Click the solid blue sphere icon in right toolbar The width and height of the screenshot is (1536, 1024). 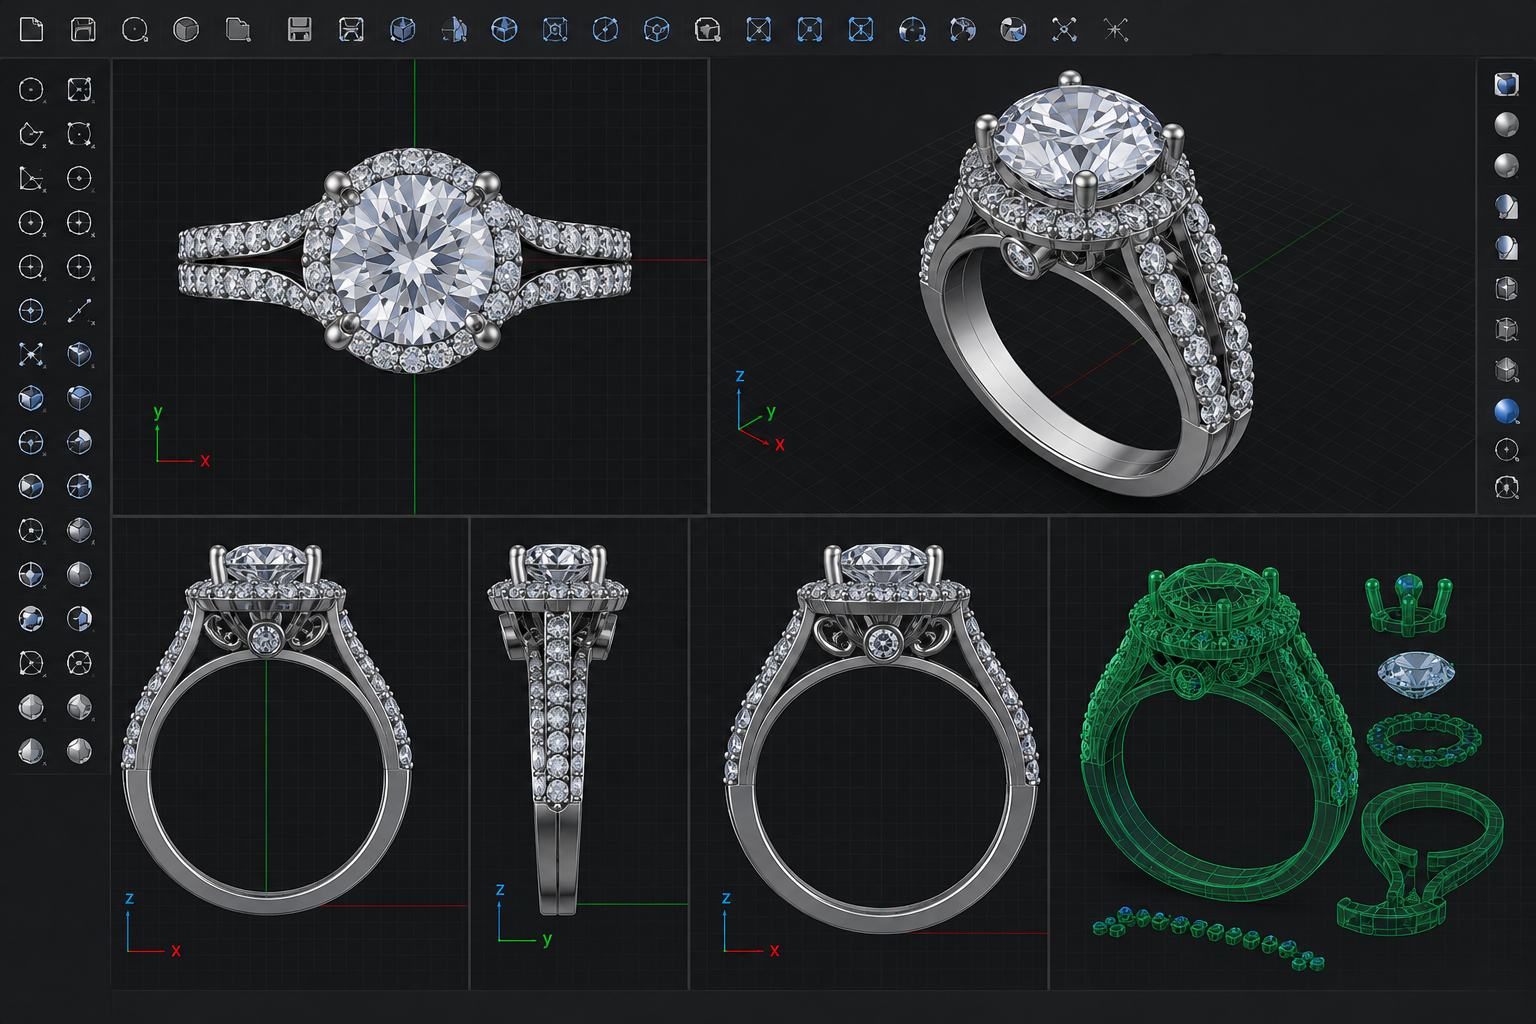coord(1506,410)
